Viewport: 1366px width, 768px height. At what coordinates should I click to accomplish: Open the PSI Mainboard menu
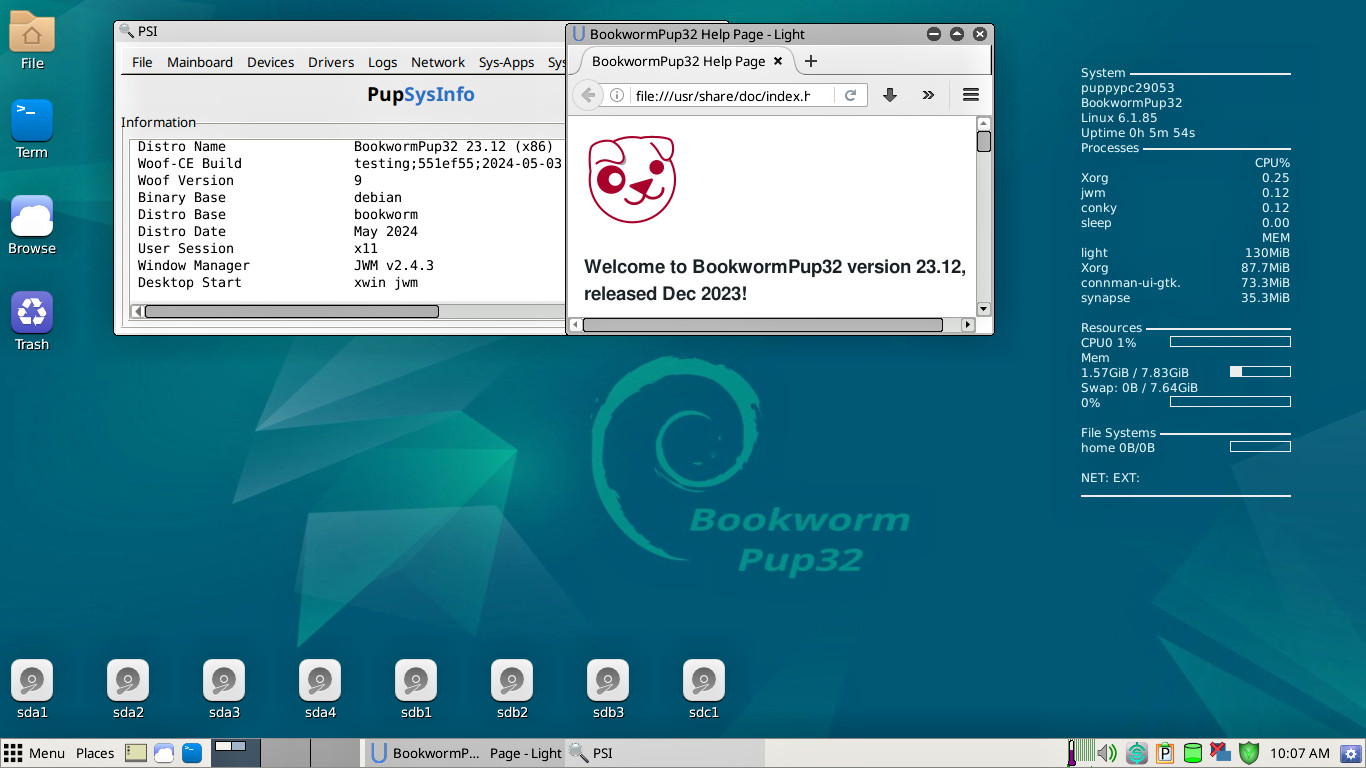(x=200, y=62)
